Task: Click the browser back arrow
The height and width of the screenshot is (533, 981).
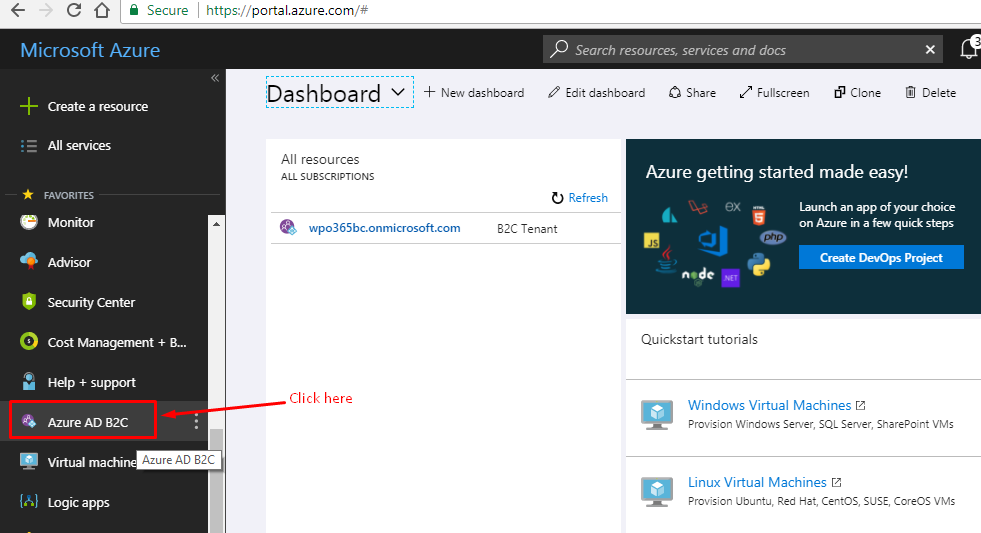Action: point(18,10)
